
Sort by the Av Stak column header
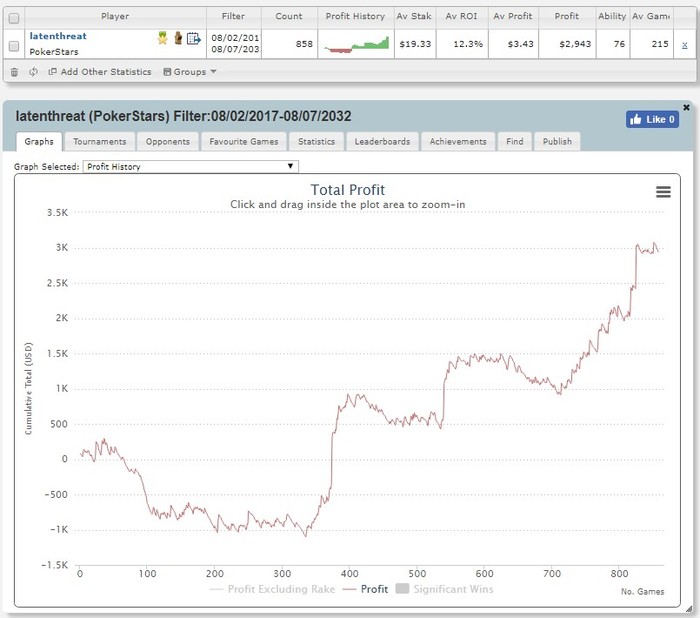point(414,17)
